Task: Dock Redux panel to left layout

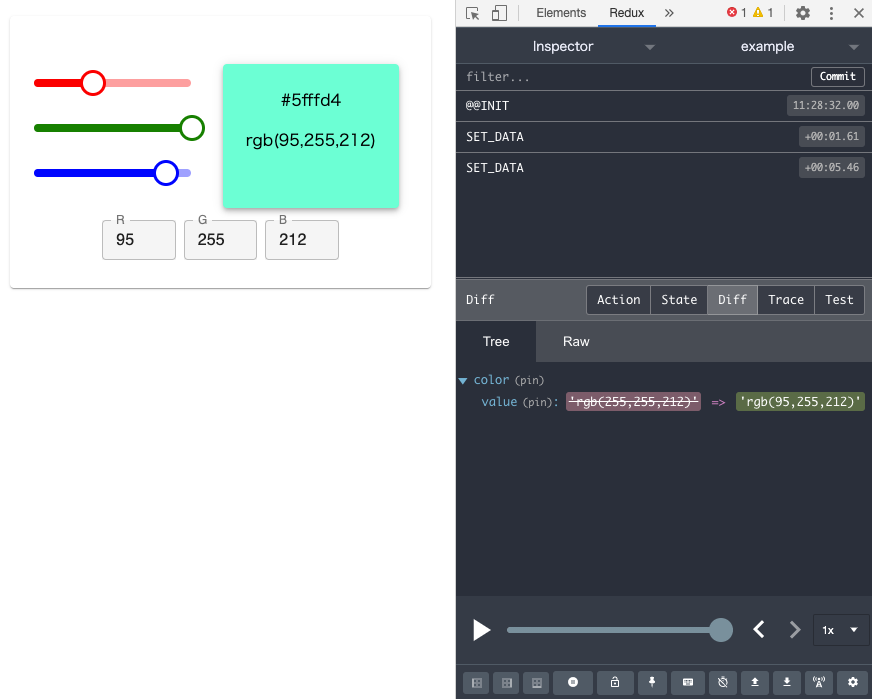Action: click(x=477, y=682)
